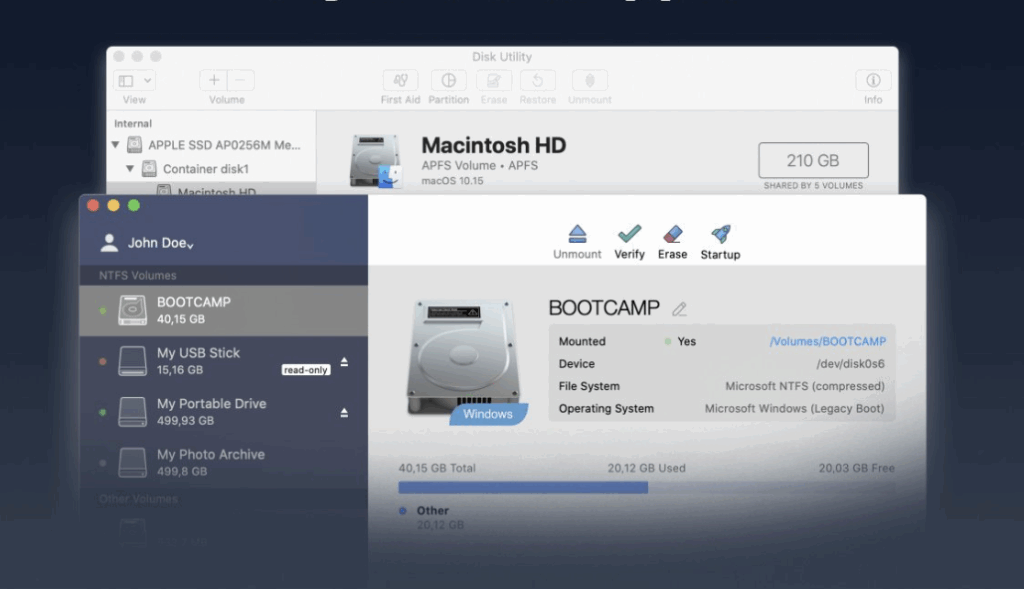This screenshot has width=1024, height=589.
Task: Click Unmount in Disk Utility toolbar
Action: [590, 87]
